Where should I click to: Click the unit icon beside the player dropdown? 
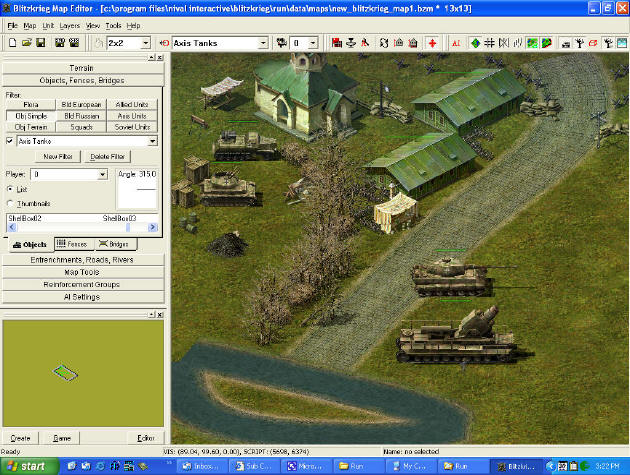tap(282, 43)
